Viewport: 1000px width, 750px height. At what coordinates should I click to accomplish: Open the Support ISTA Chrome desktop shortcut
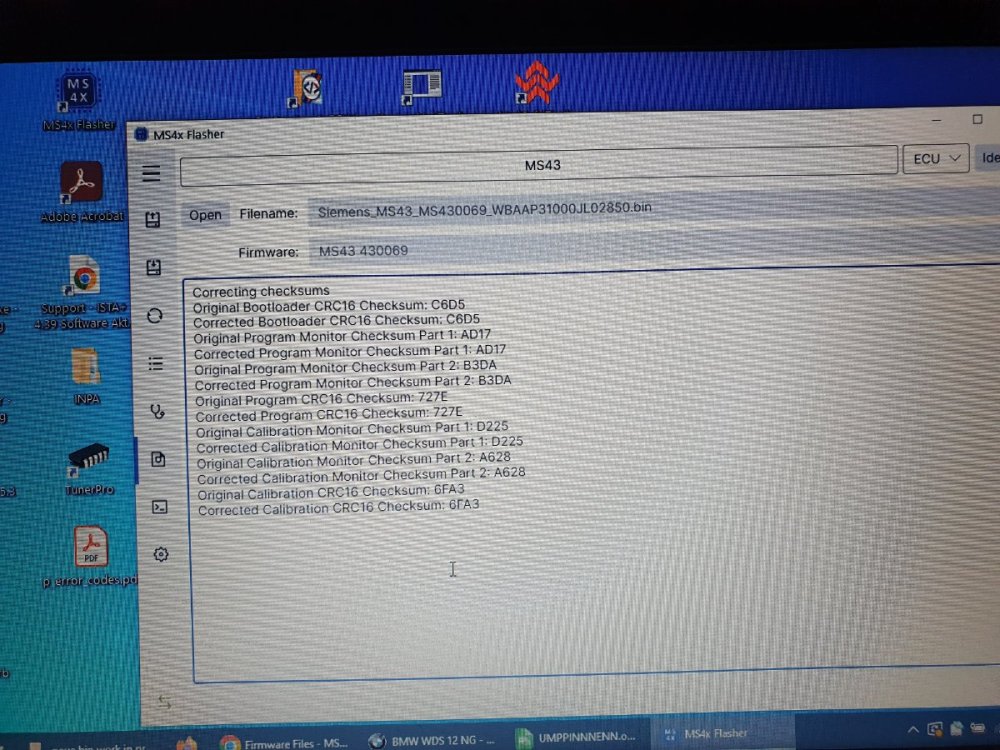tap(83, 292)
